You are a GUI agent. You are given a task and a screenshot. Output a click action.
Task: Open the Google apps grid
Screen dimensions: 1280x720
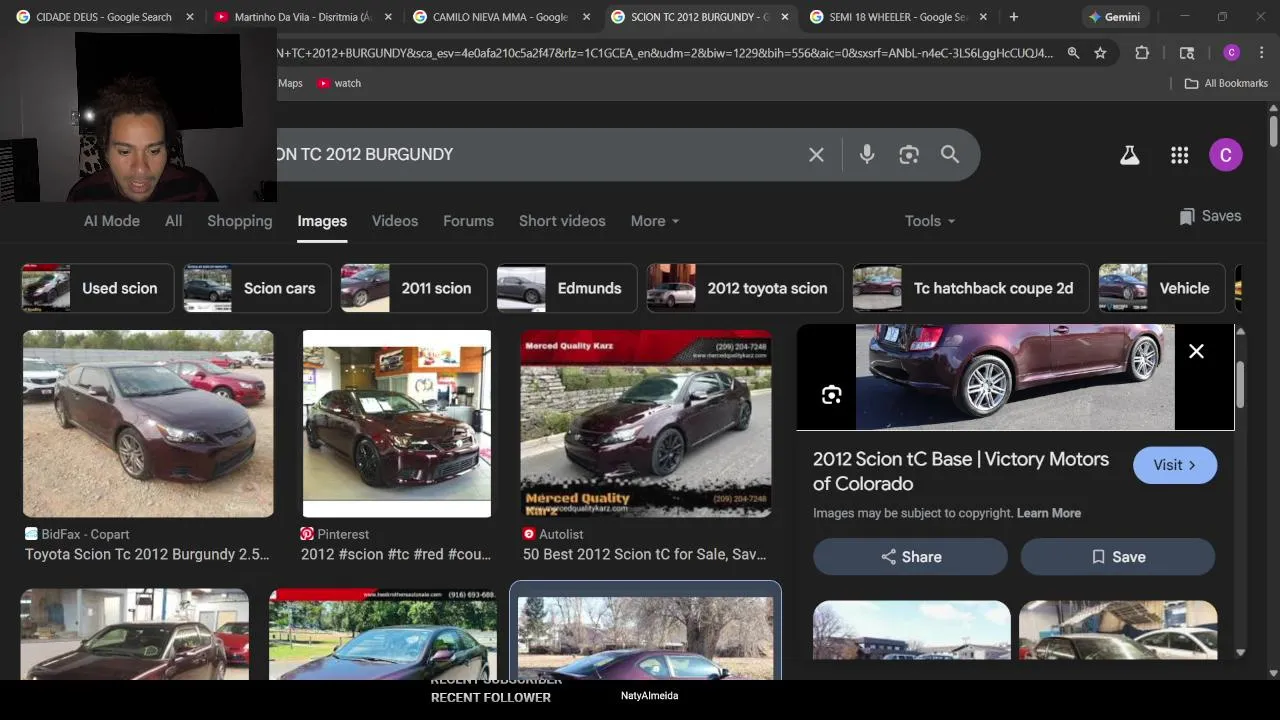coord(1179,155)
